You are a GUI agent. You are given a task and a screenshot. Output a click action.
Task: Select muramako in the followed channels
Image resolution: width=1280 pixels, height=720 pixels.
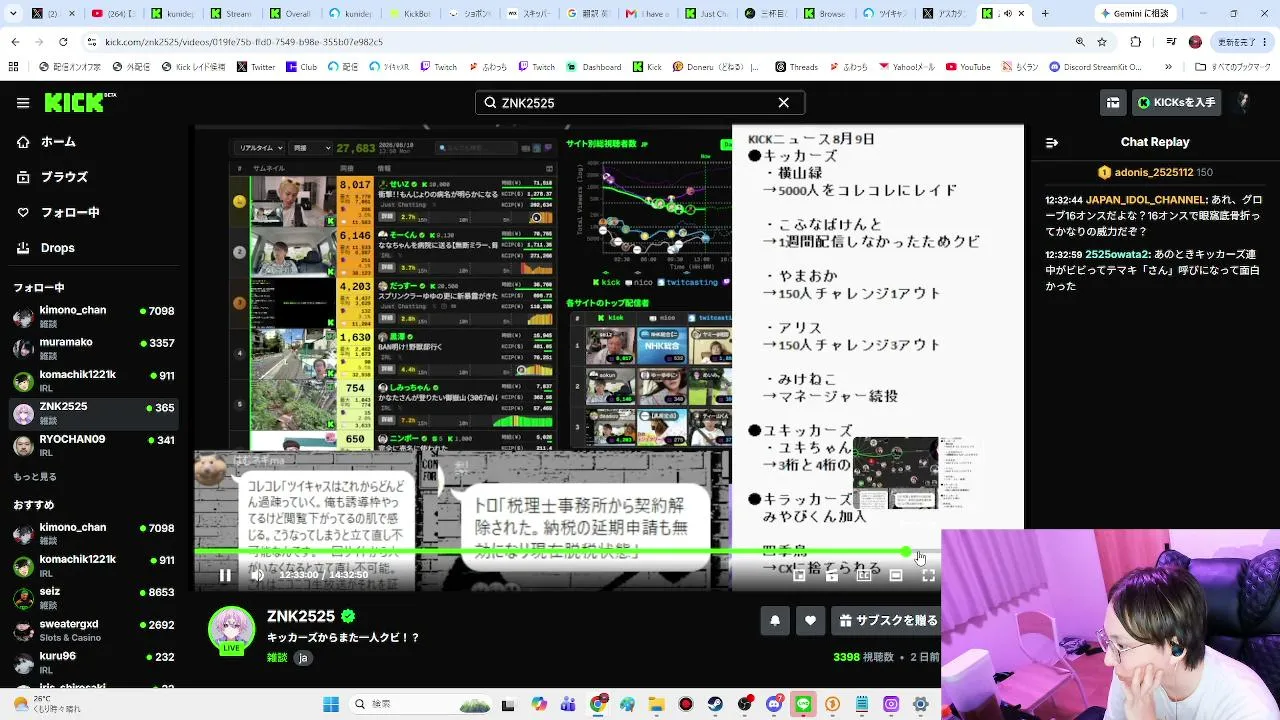click(95, 348)
